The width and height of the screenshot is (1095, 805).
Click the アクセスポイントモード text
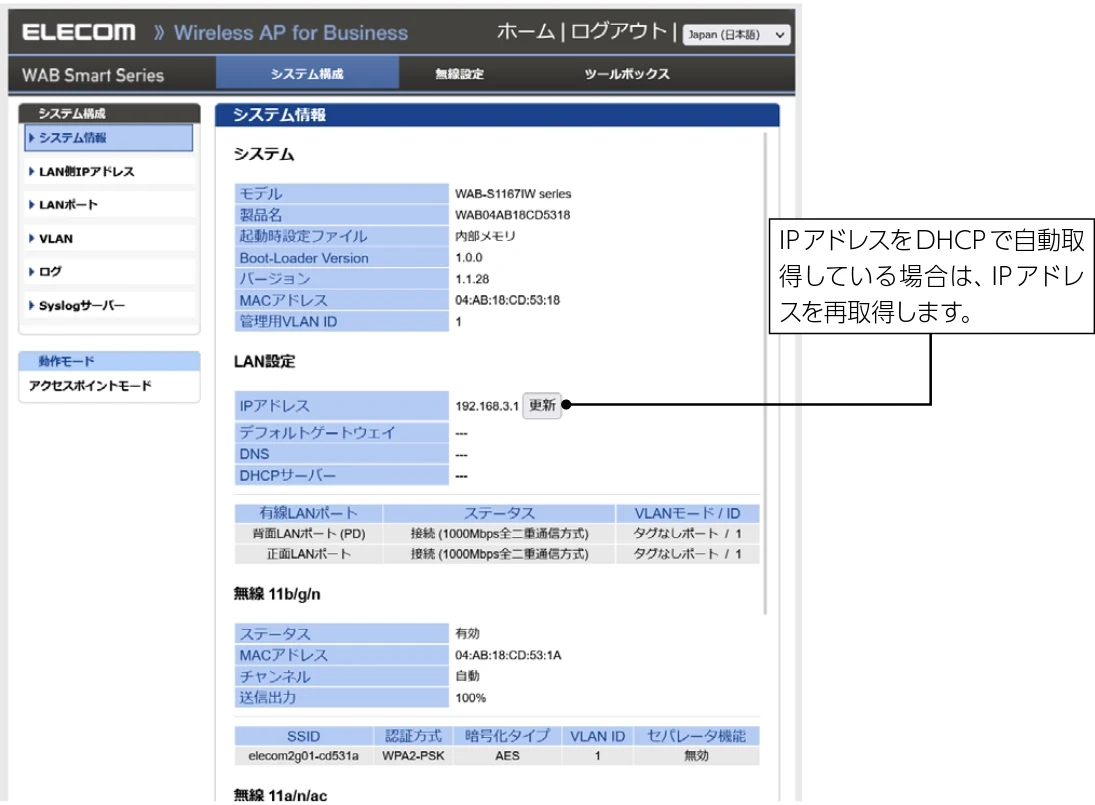coord(90,385)
